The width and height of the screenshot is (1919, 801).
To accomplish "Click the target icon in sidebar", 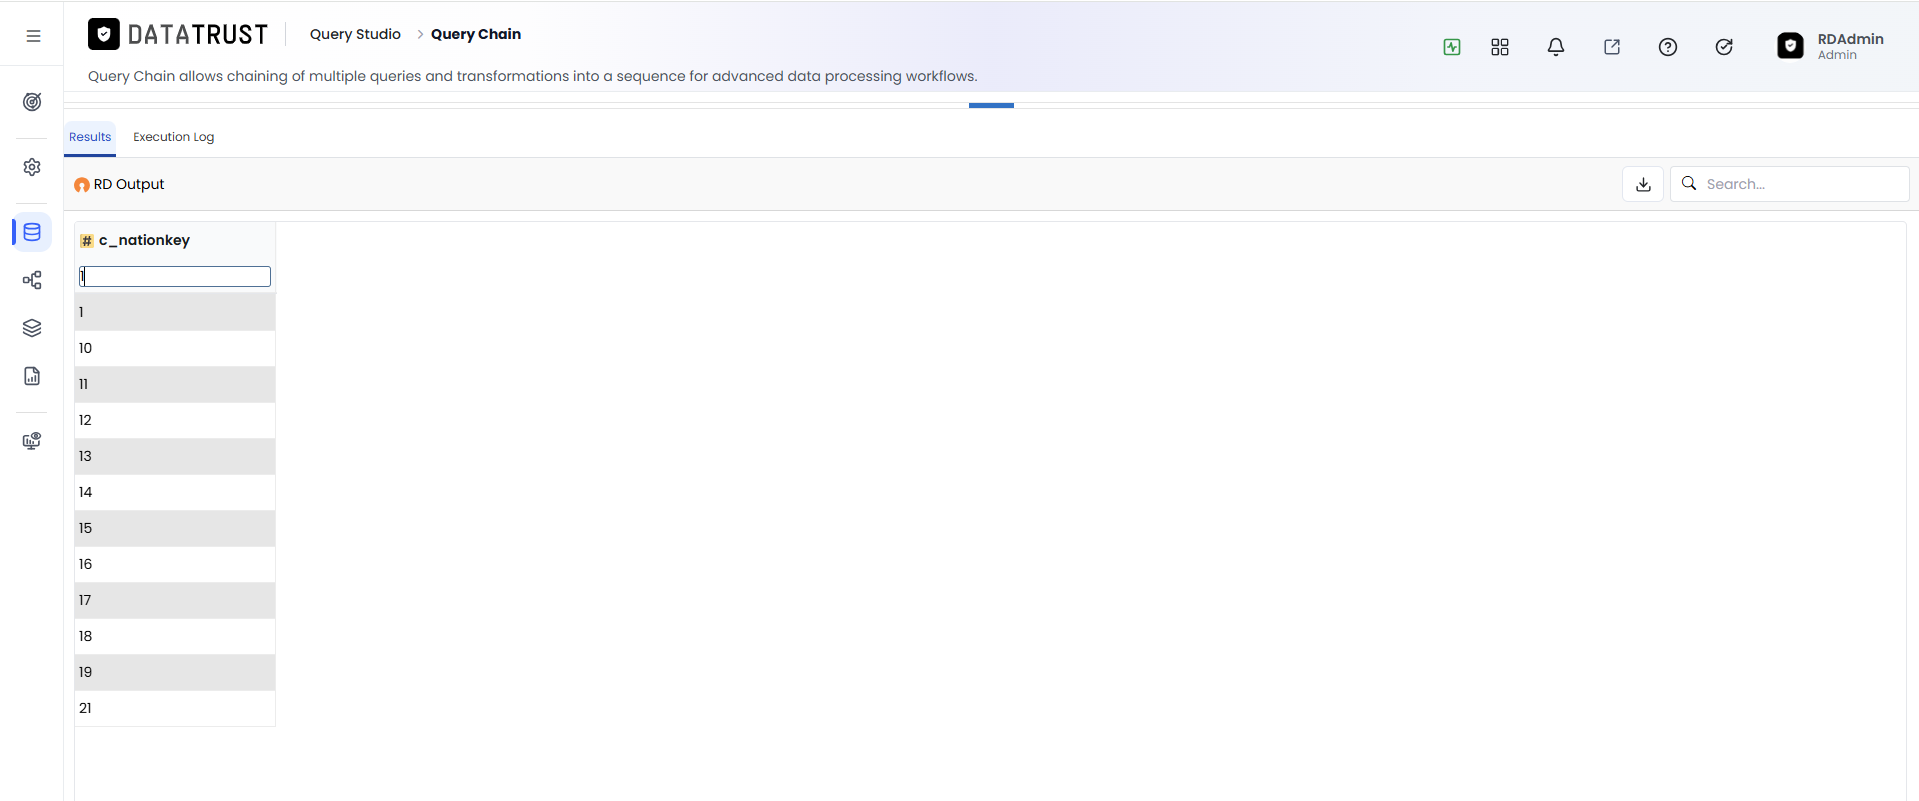I will click(32, 102).
